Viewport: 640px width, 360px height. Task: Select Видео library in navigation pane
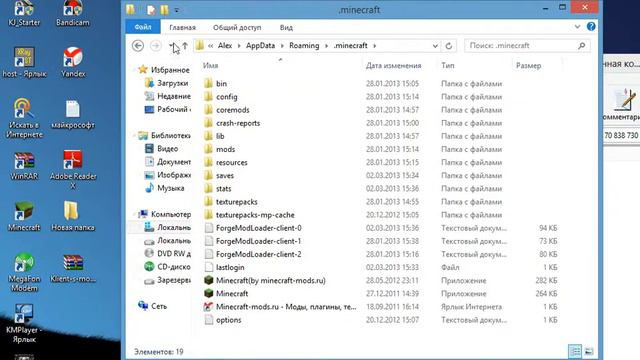coord(167,149)
